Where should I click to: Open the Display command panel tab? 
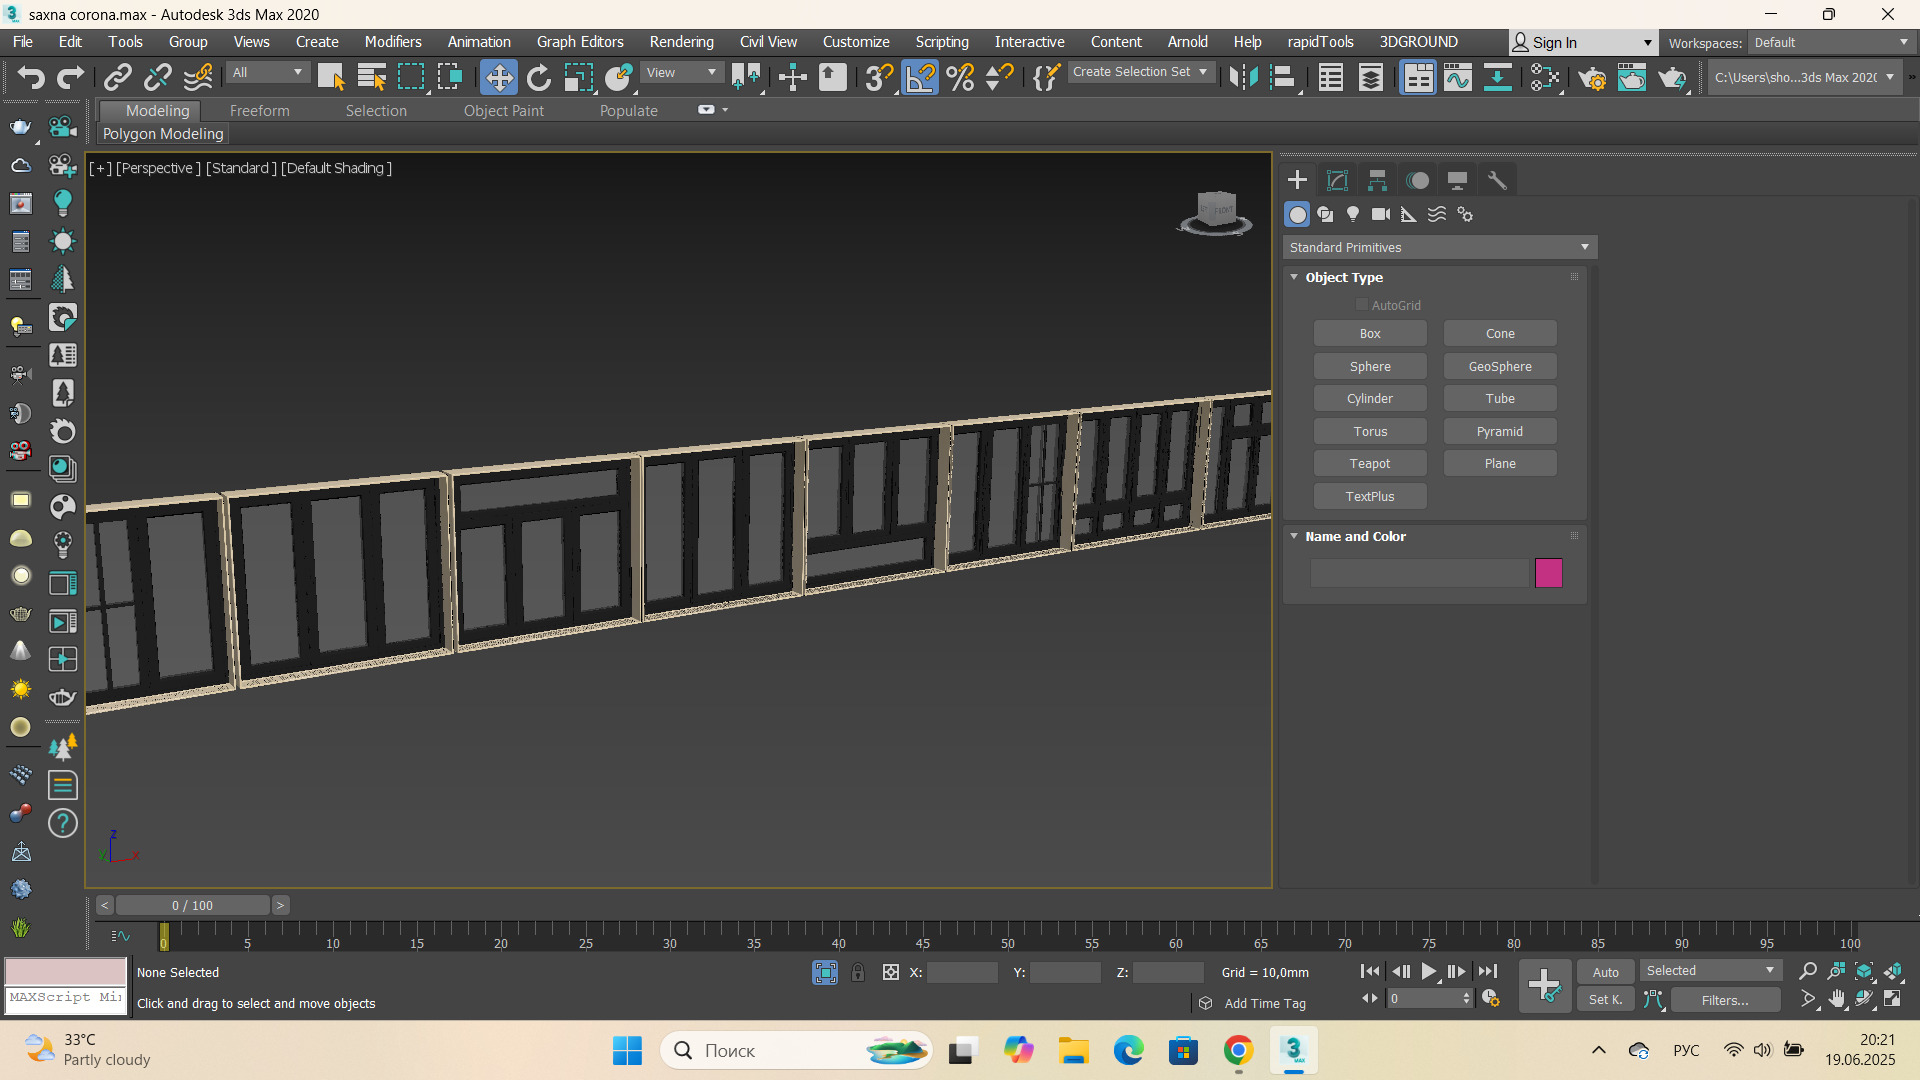pyautogui.click(x=1457, y=180)
